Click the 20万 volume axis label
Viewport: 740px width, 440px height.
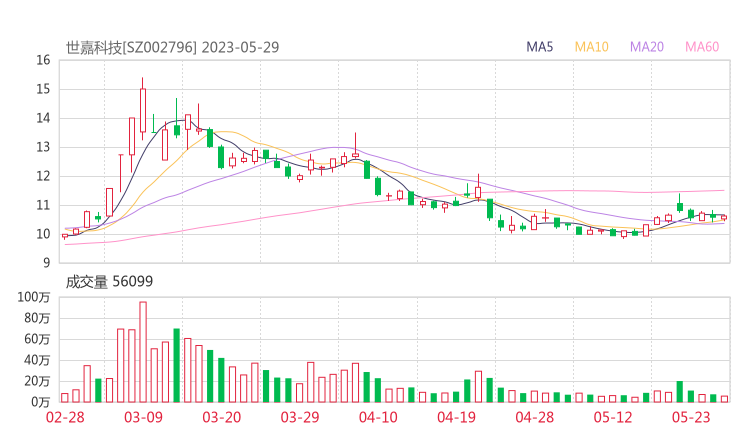click(x=37, y=381)
